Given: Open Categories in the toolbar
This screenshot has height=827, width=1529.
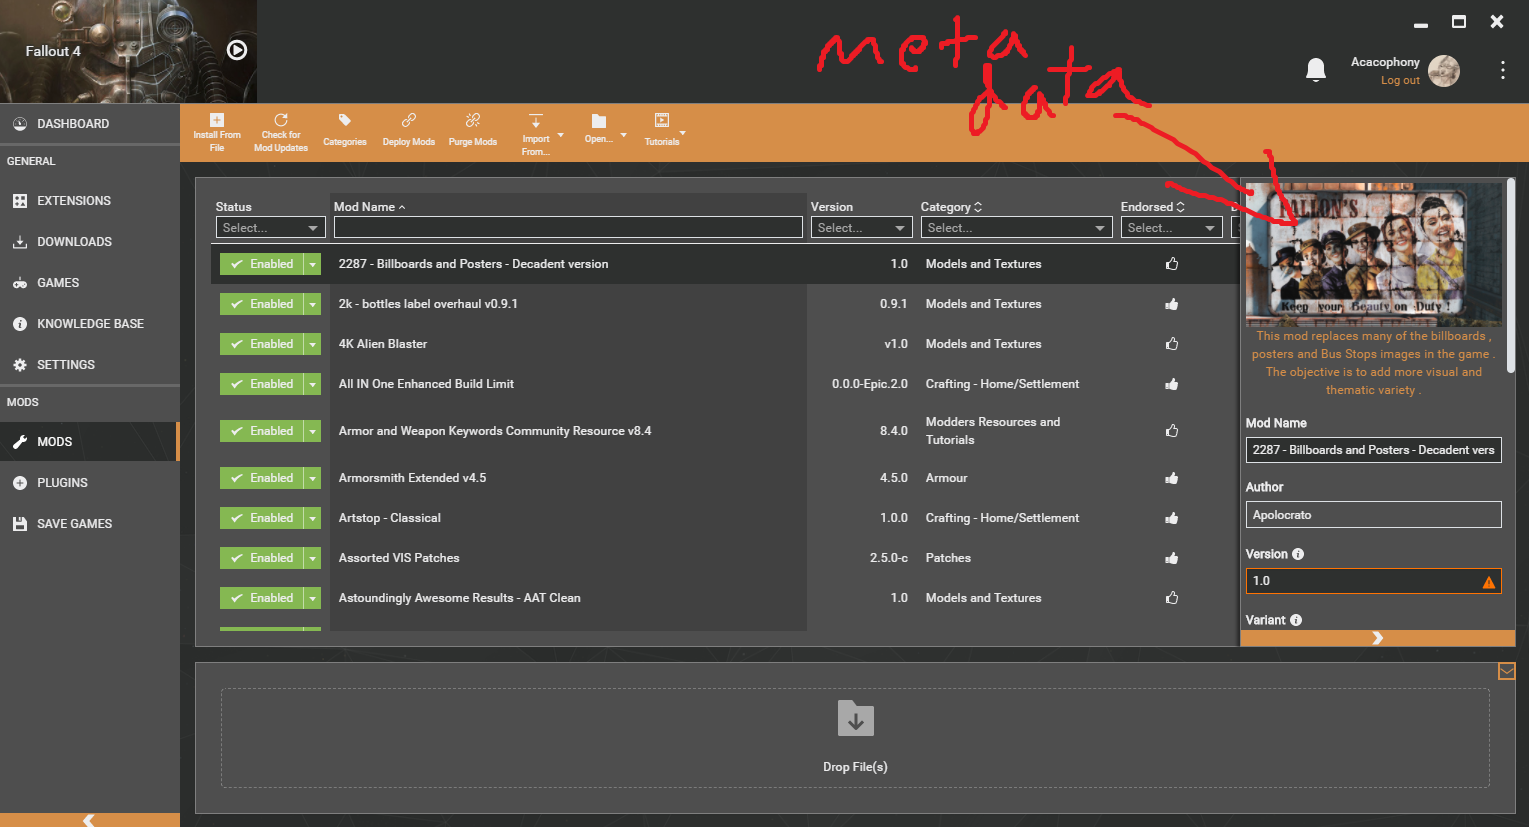Looking at the screenshot, I should [345, 131].
